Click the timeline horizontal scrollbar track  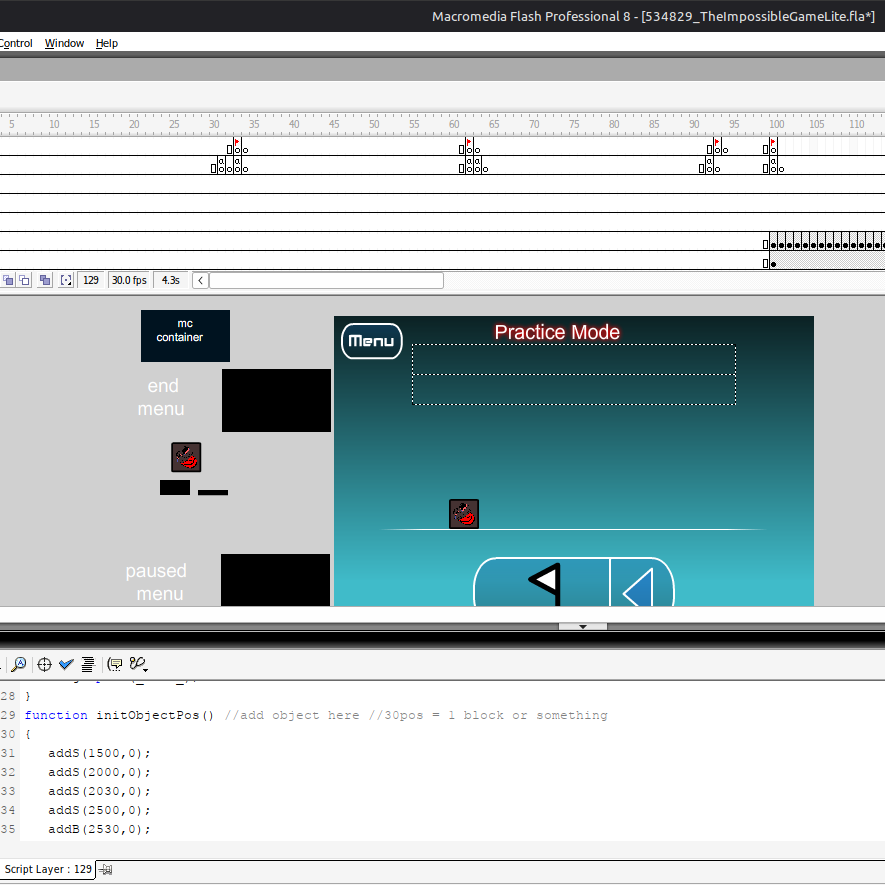tap(326, 281)
